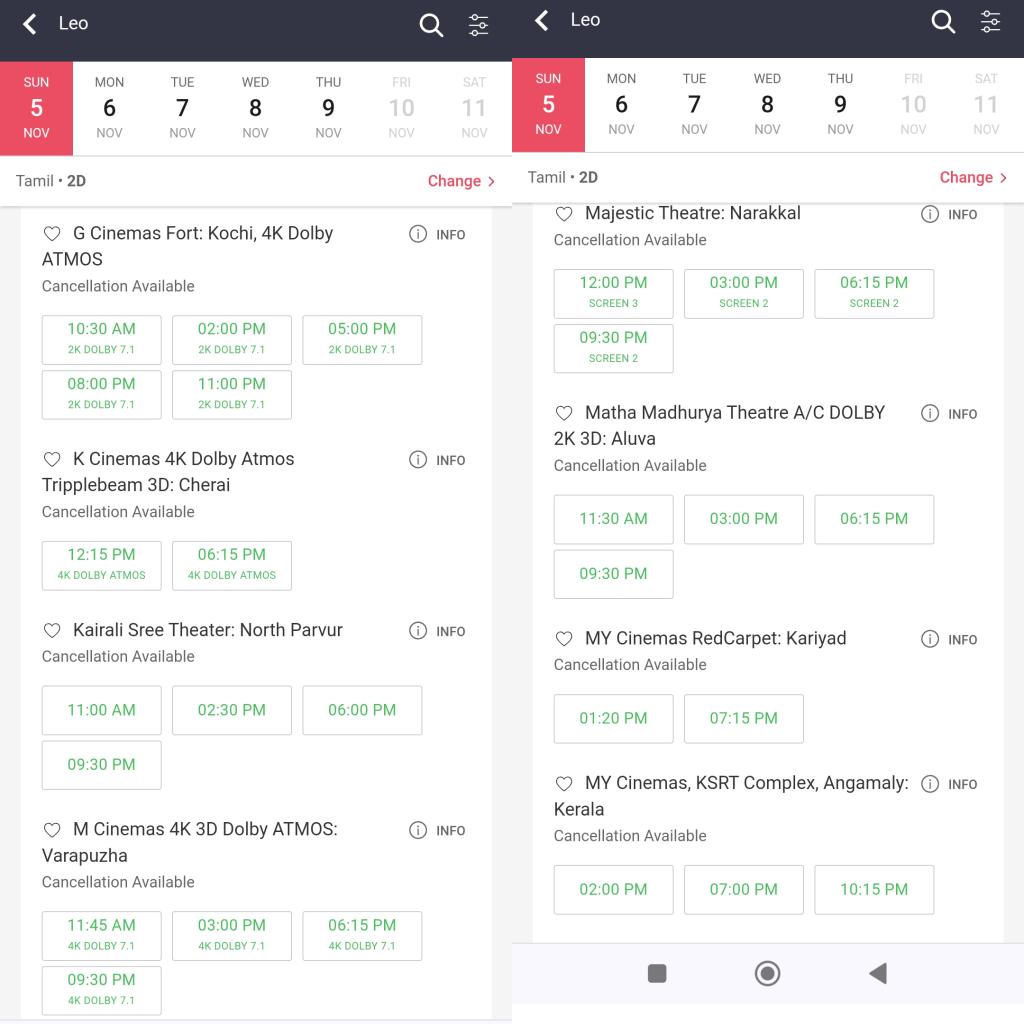1024x1024 pixels.
Task: Book 06:00 PM show at Kairali Sree
Action: click(x=362, y=710)
